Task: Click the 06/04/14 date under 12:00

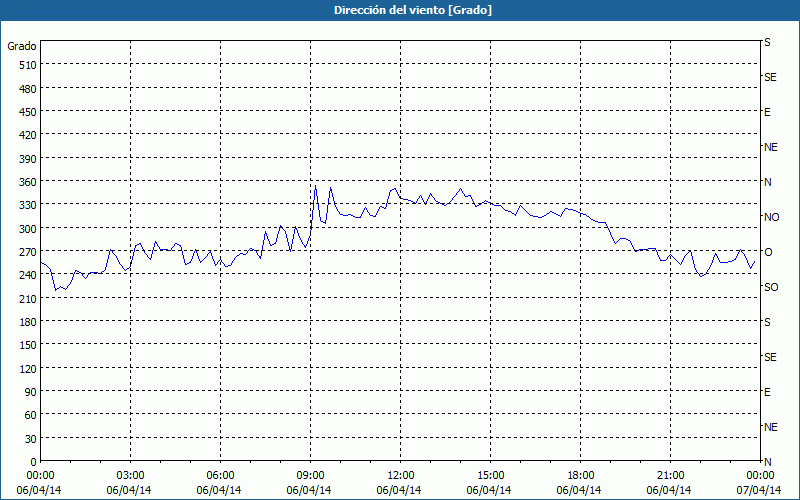Action: click(x=399, y=490)
